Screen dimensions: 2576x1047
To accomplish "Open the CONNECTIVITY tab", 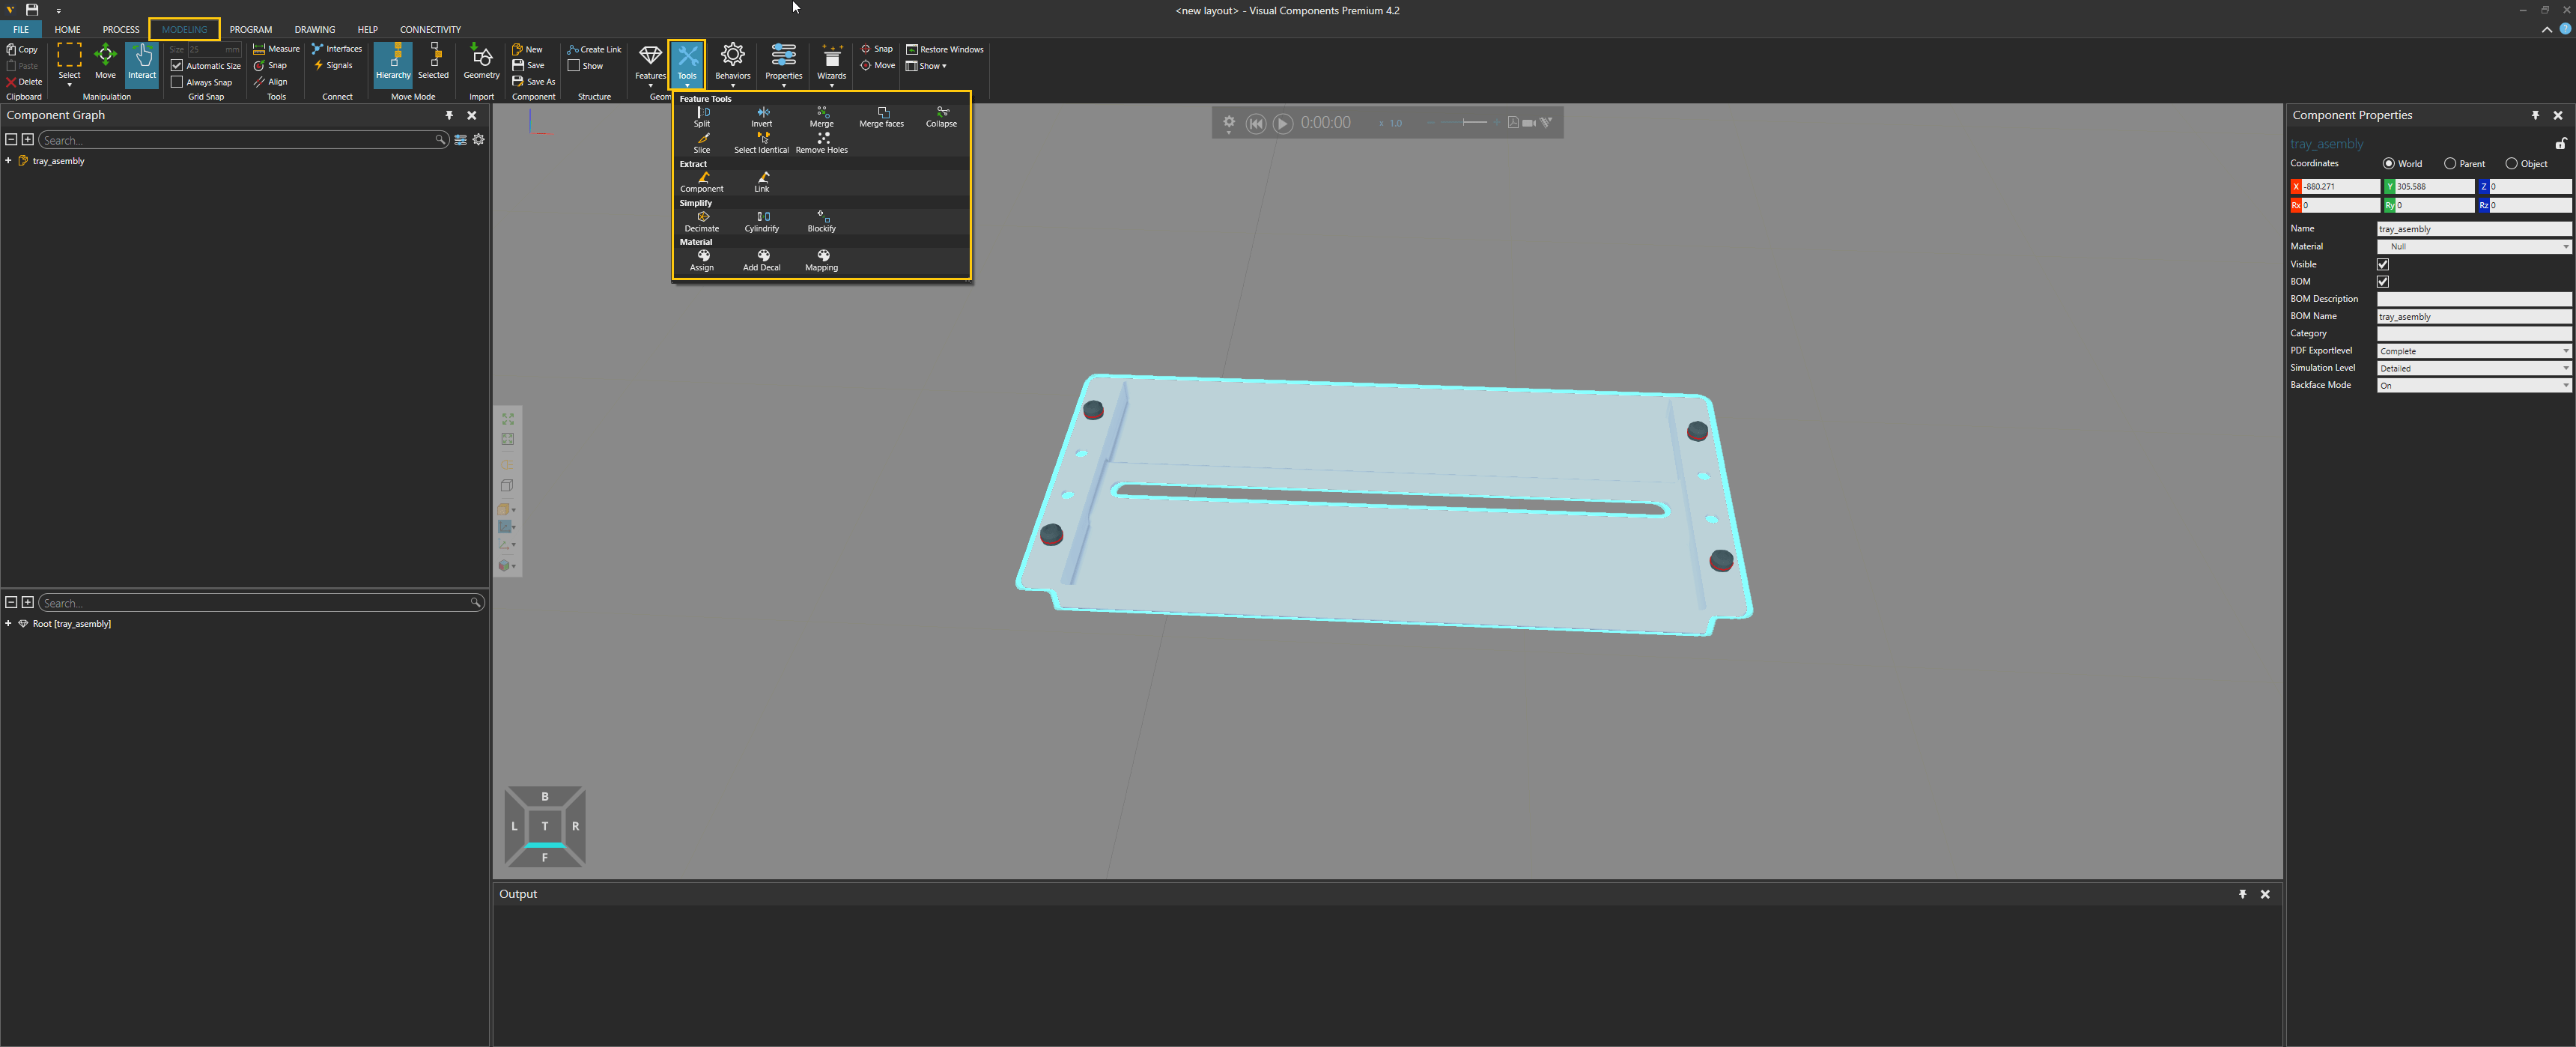I will click(x=431, y=29).
